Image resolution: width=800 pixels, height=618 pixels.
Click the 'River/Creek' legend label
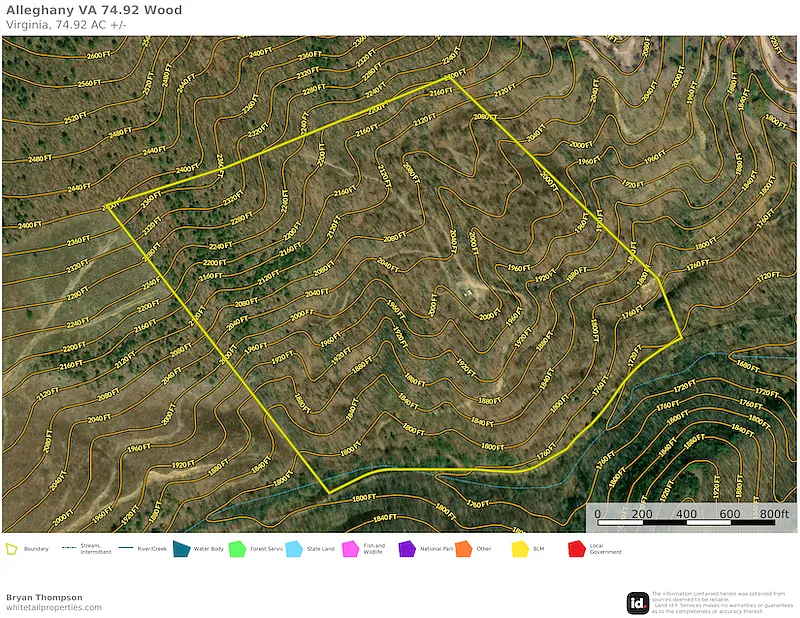(x=152, y=549)
